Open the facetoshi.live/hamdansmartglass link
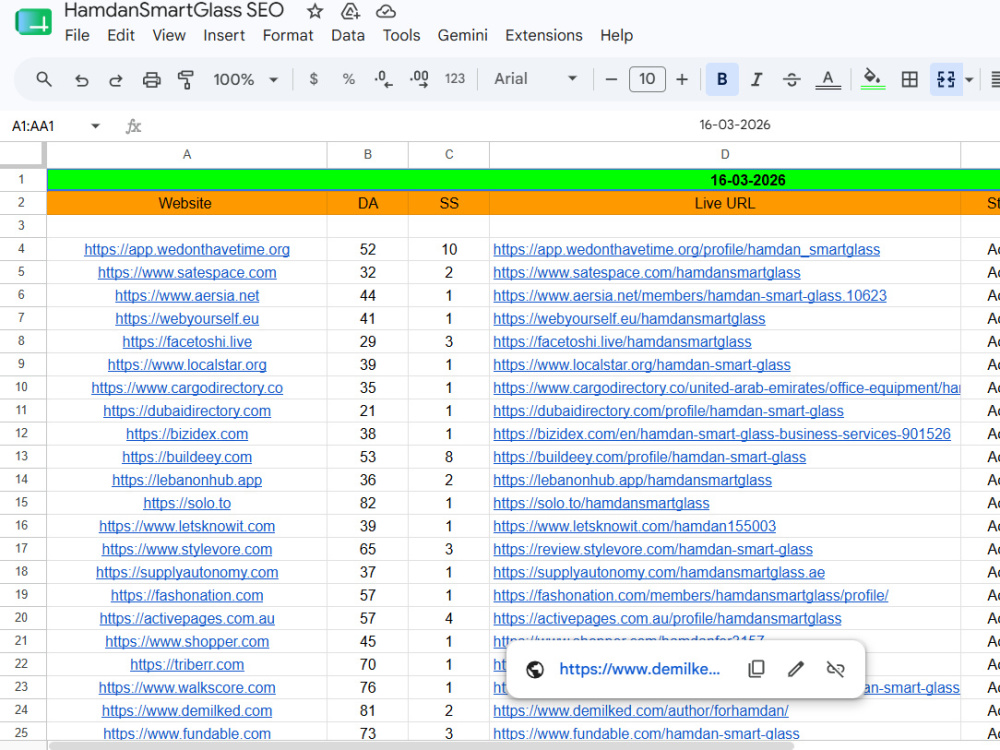 [x=622, y=342]
